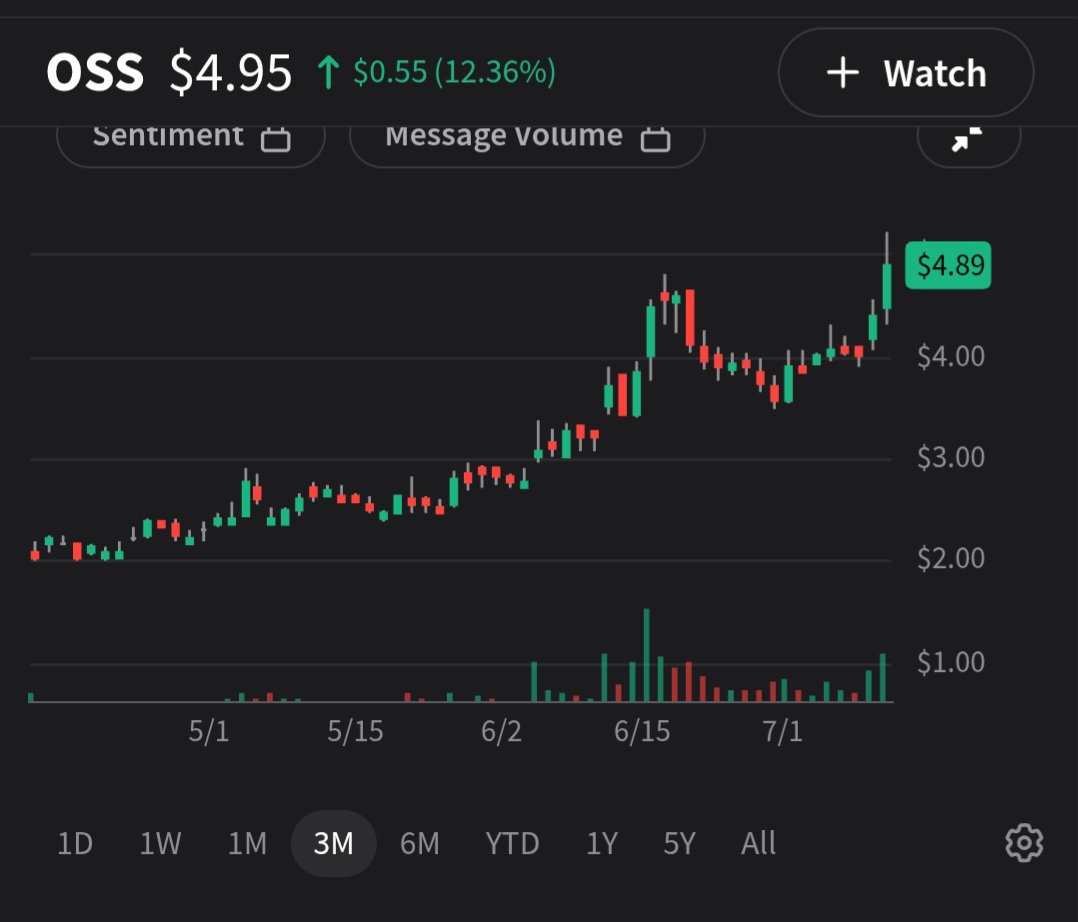Click the 6/15 date label
This screenshot has width=1078, height=922.
[641, 731]
